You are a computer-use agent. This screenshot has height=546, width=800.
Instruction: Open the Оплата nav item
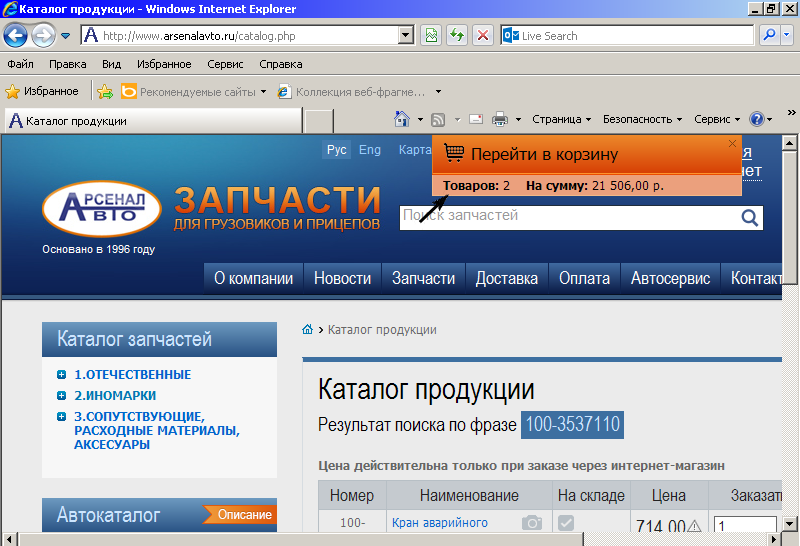point(584,278)
